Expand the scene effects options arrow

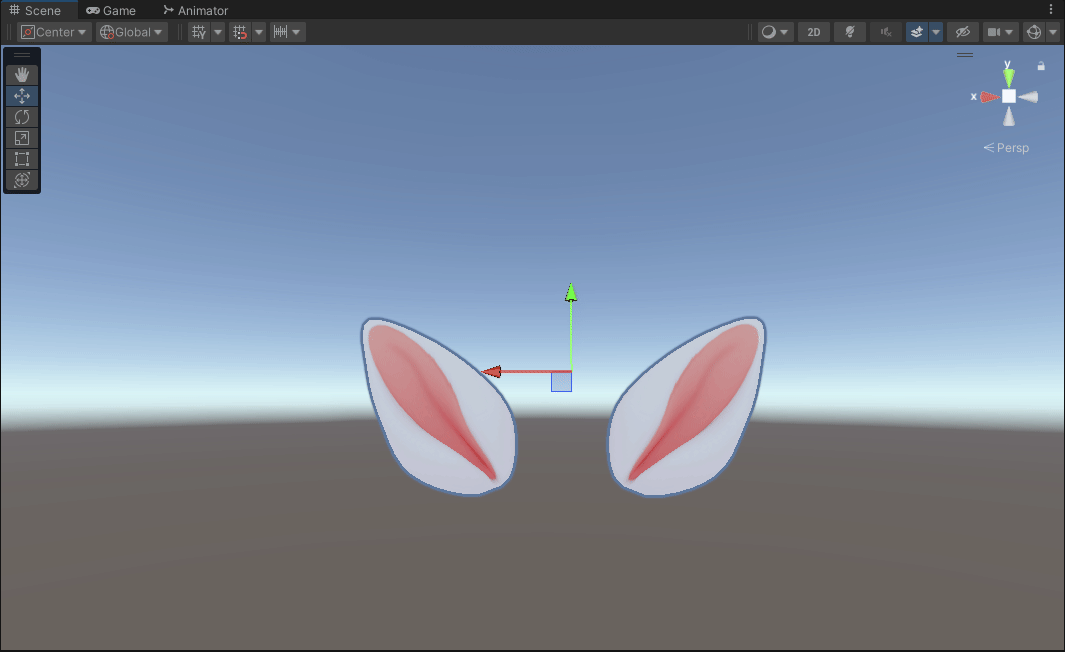936,32
